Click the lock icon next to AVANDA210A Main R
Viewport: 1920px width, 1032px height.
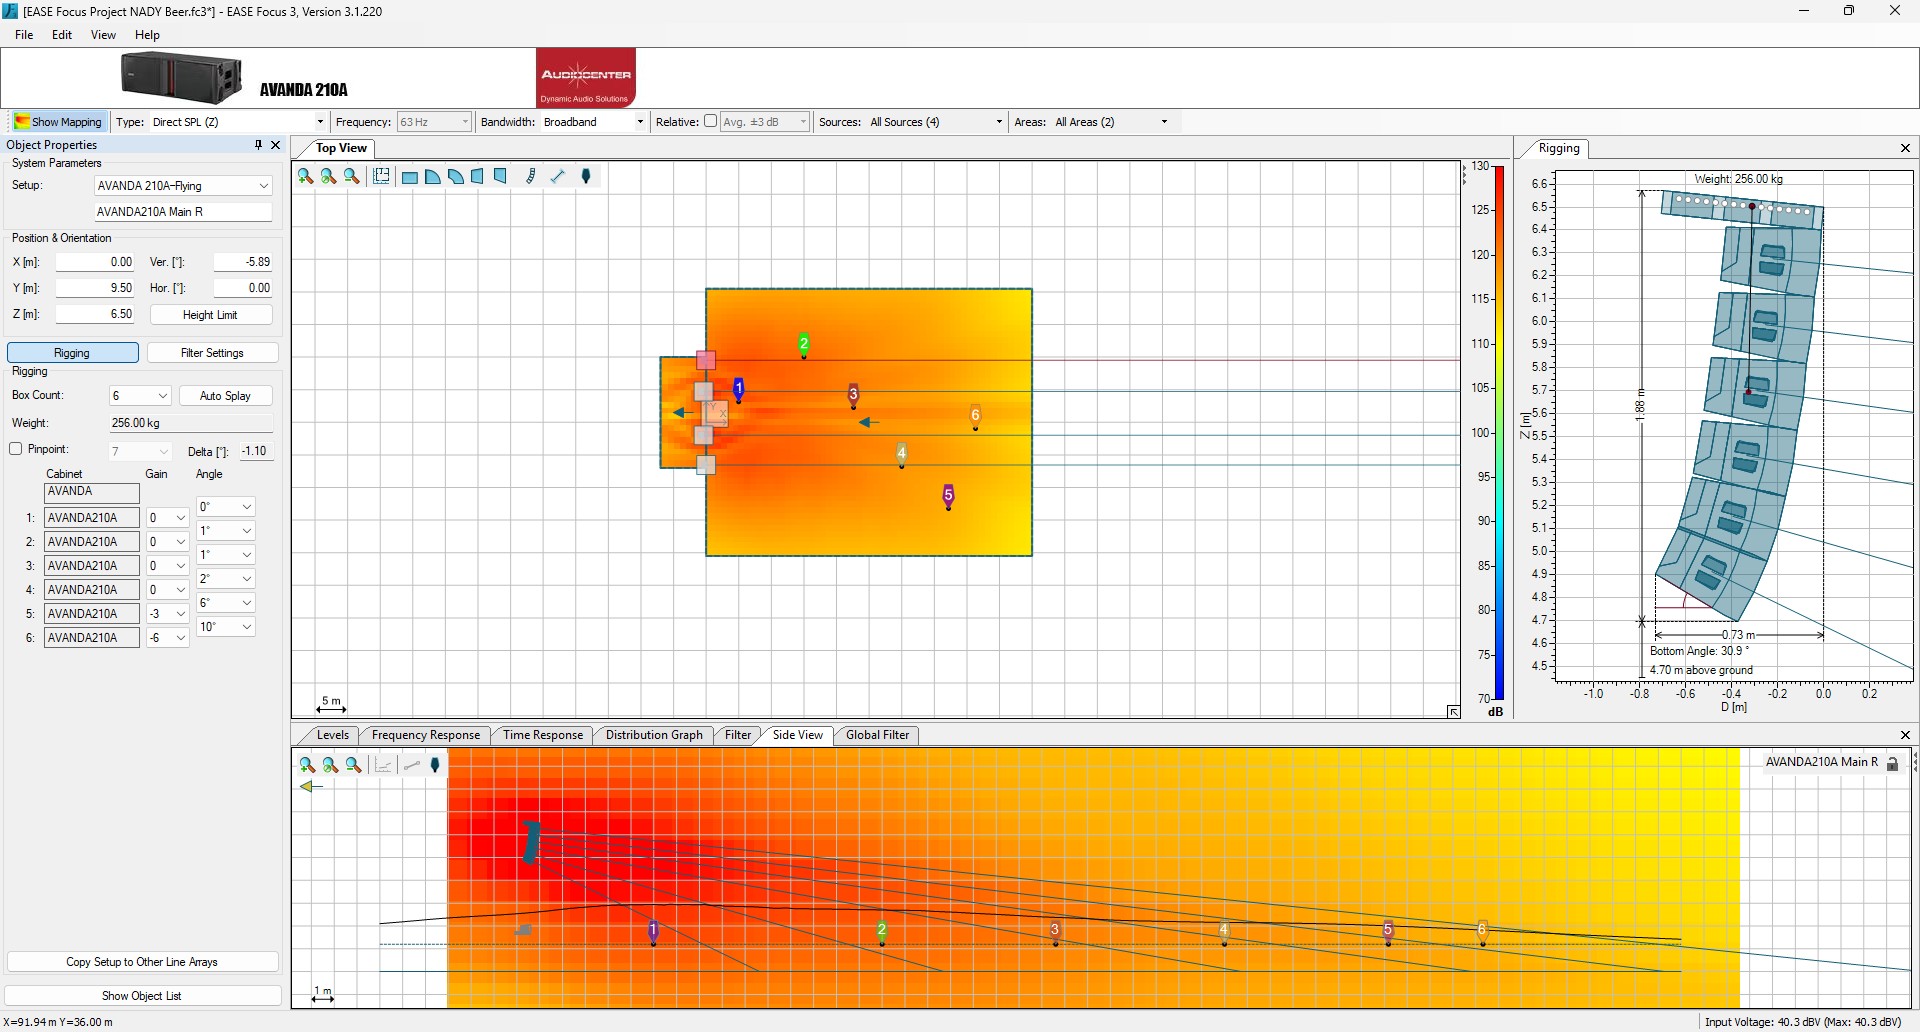(1893, 763)
